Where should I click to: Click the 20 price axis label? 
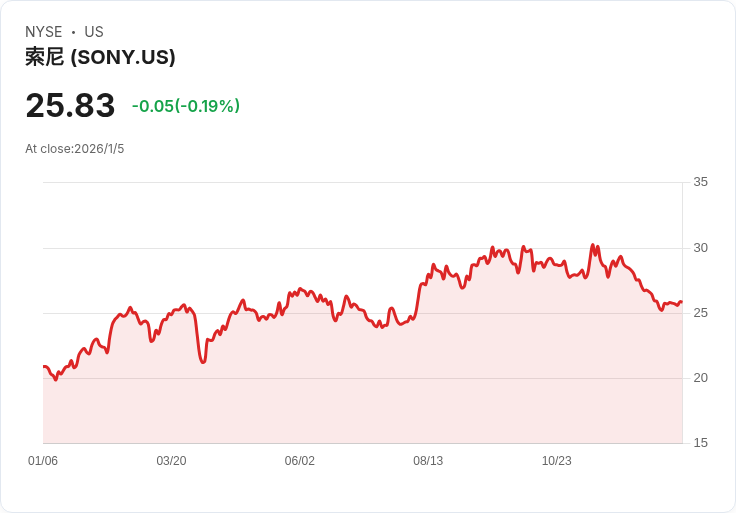coord(701,378)
